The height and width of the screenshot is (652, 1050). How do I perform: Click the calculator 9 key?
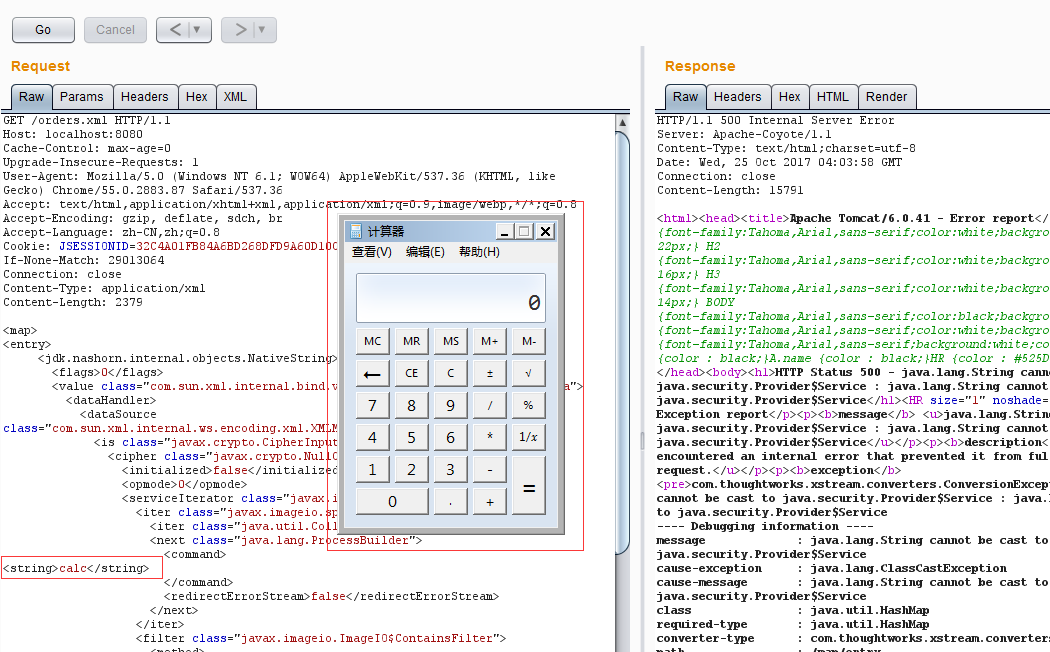point(451,406)
